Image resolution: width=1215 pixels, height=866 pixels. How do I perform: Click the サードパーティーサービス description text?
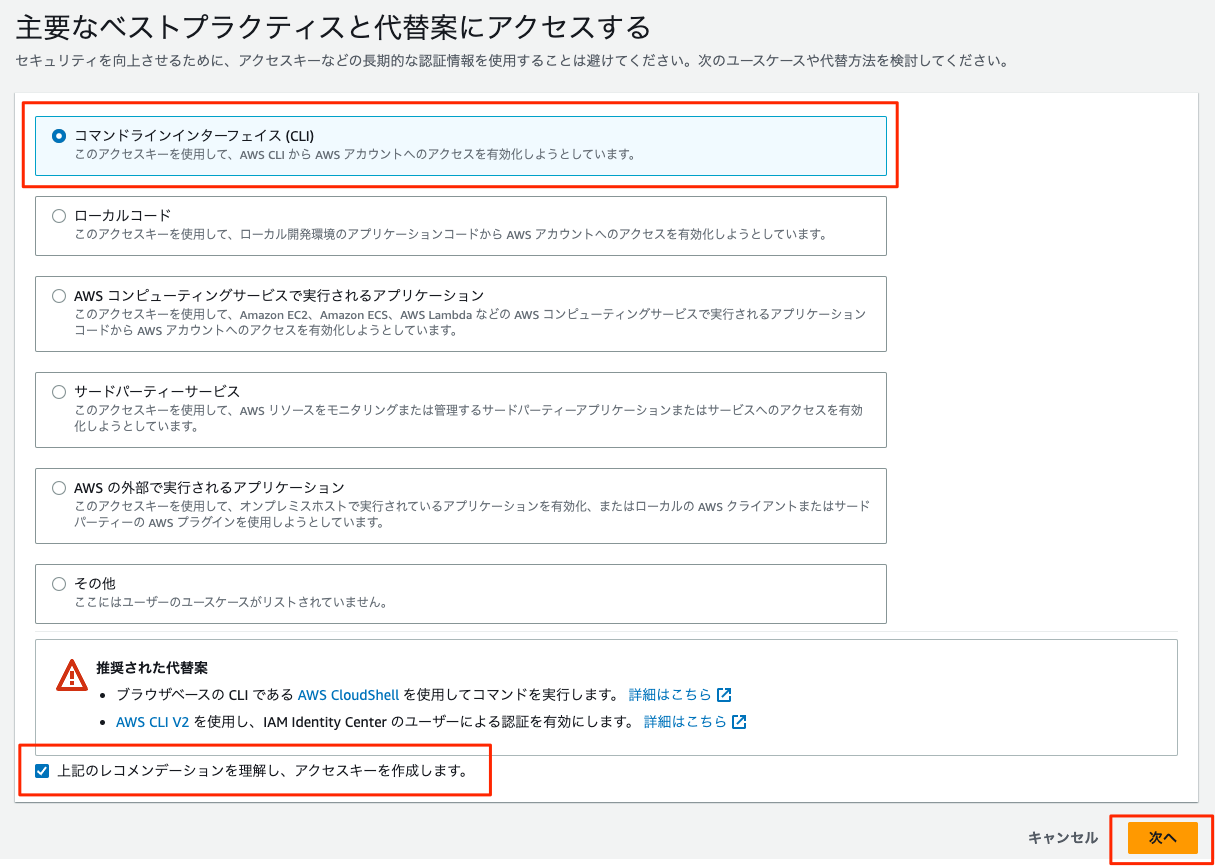click(469, 418)
